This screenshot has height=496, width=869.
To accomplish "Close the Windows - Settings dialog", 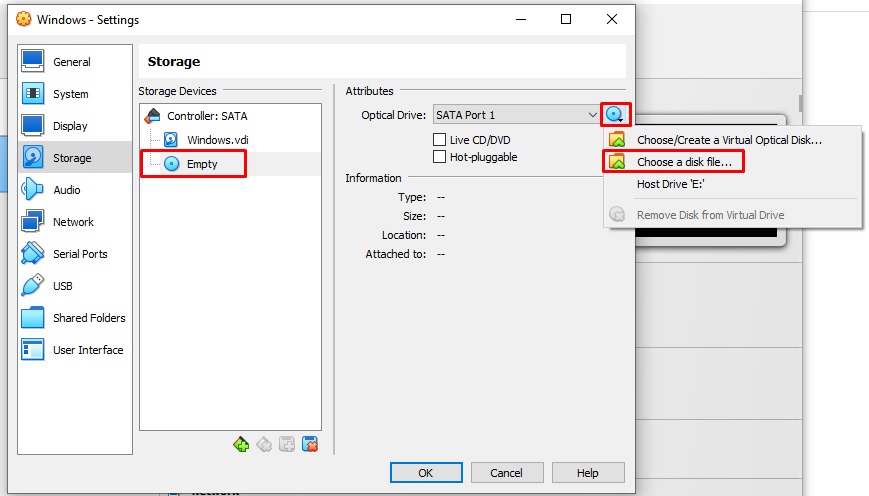I will pyautogui.click(x=612, y=19).
